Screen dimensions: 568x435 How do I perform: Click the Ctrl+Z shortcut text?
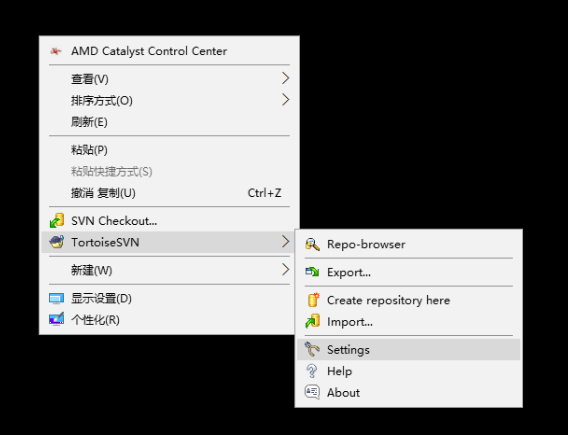click(x=264, y=193)
